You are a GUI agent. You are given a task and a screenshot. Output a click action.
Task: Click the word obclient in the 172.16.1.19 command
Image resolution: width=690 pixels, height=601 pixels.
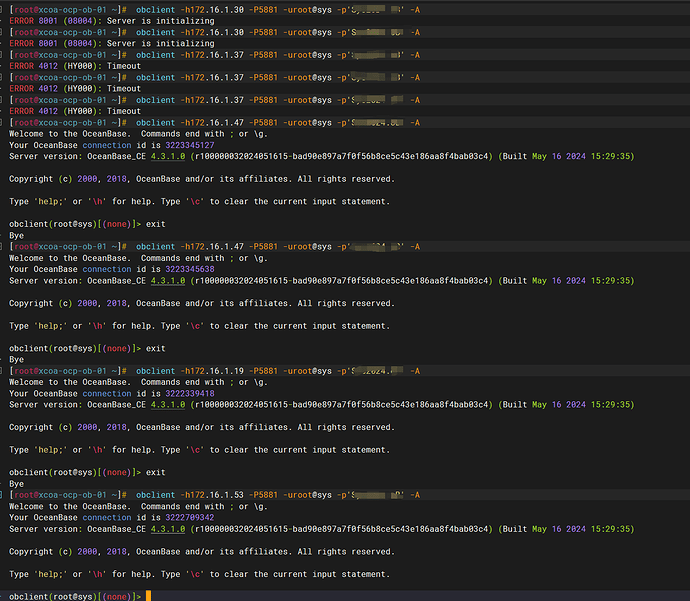[155, 371]
